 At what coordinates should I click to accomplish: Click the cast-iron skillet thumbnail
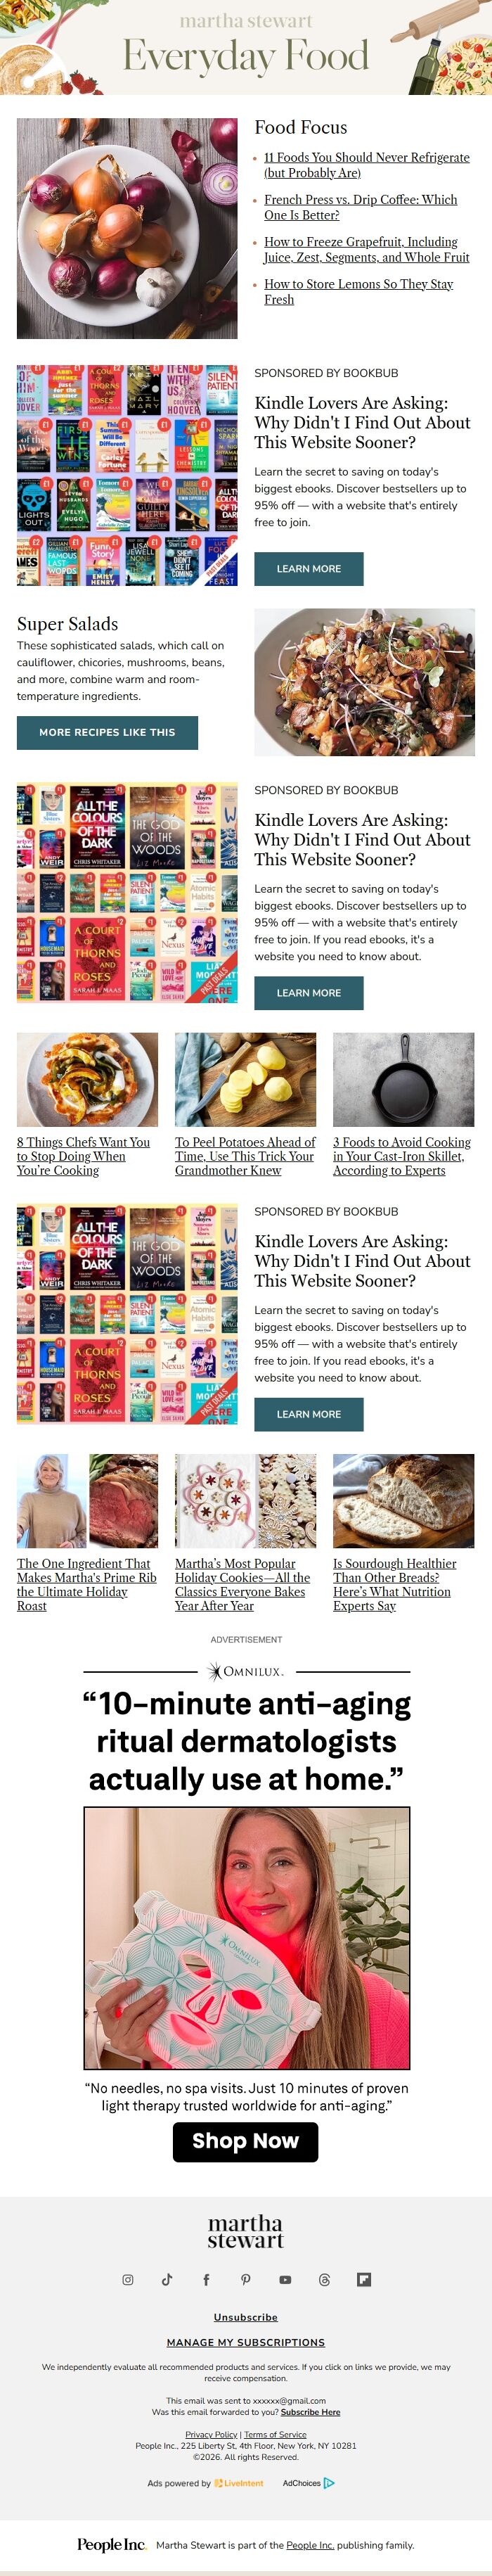(x=403, y=1080)
